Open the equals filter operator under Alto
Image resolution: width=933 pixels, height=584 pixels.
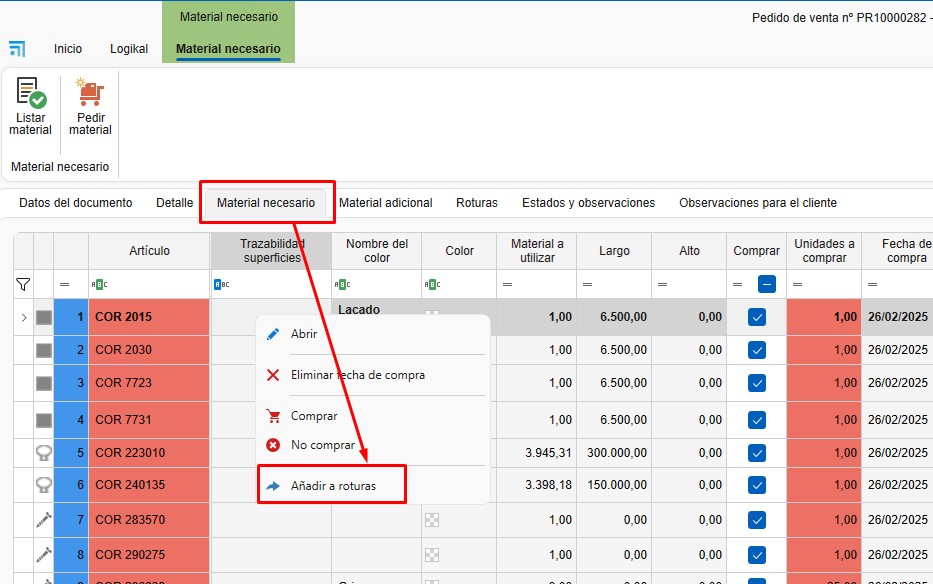click(x=662, y=285)
